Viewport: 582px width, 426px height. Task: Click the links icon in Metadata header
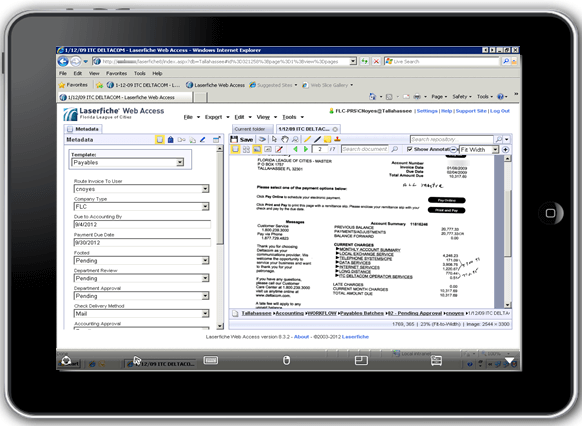[181, 140]
